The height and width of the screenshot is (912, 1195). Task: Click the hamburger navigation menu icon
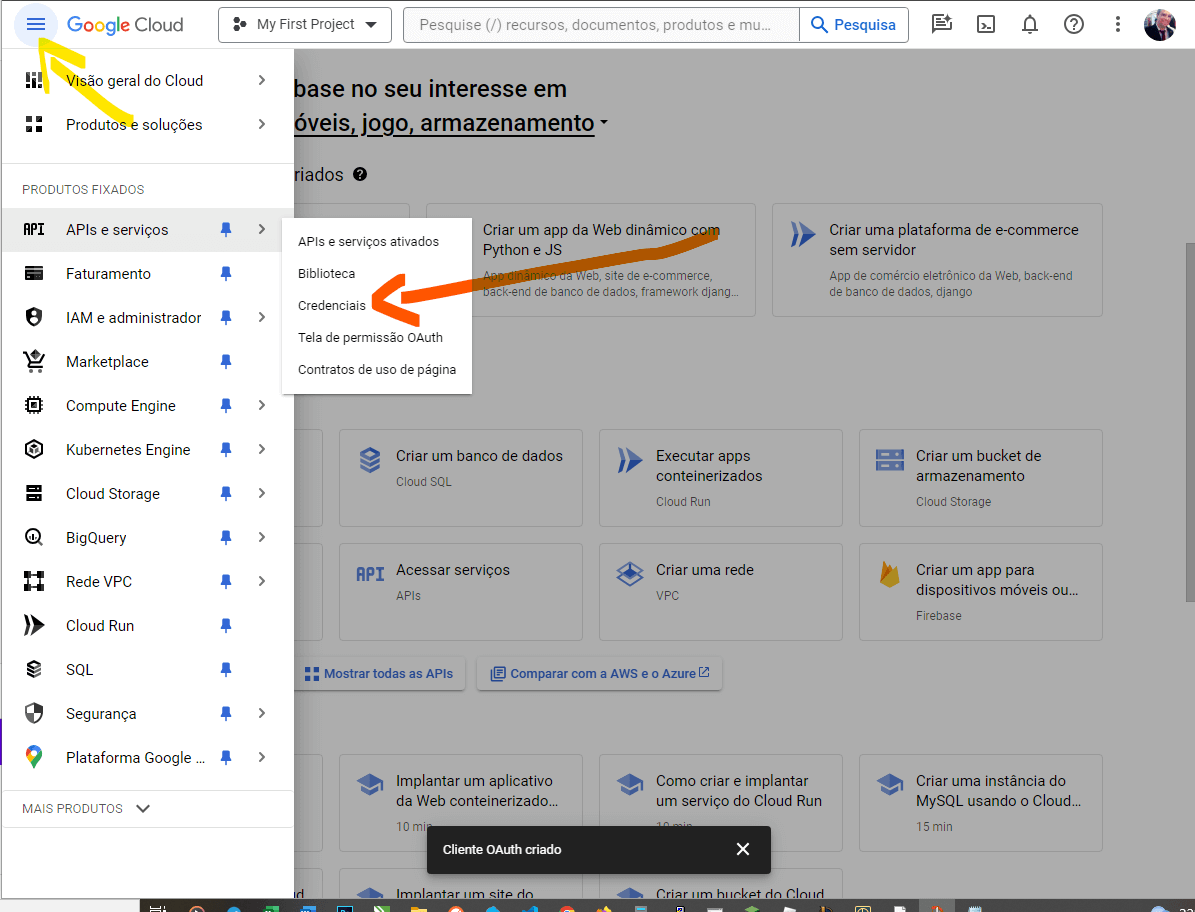[x=36, y=25]
